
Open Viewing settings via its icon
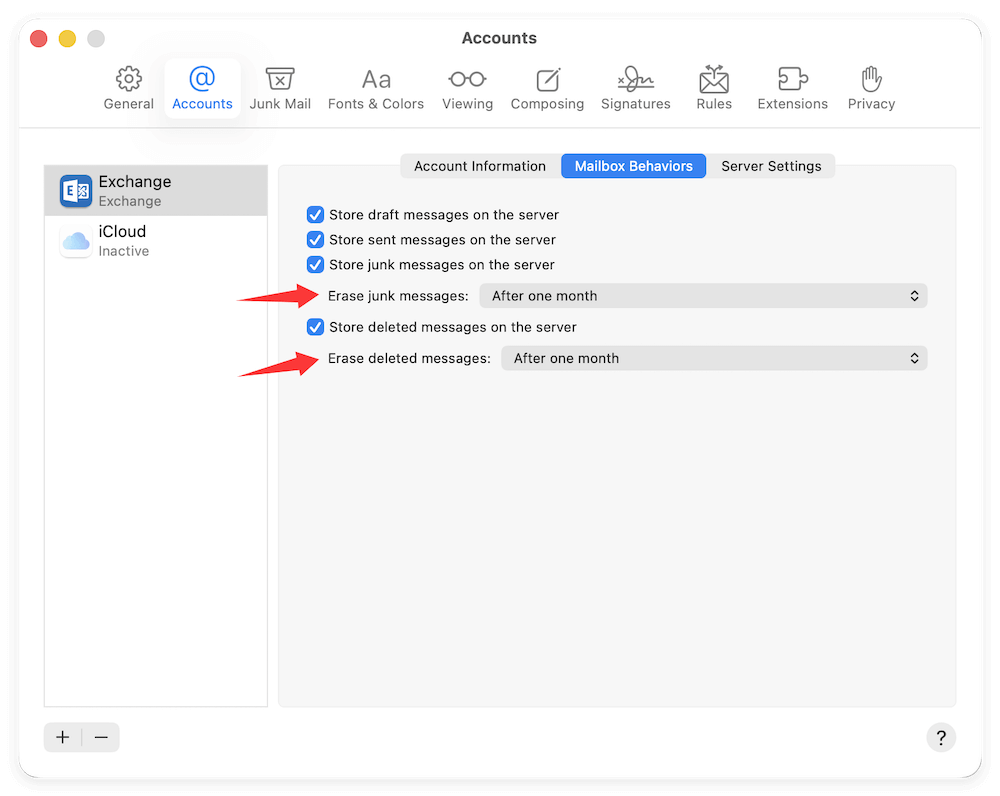(467, 88)
